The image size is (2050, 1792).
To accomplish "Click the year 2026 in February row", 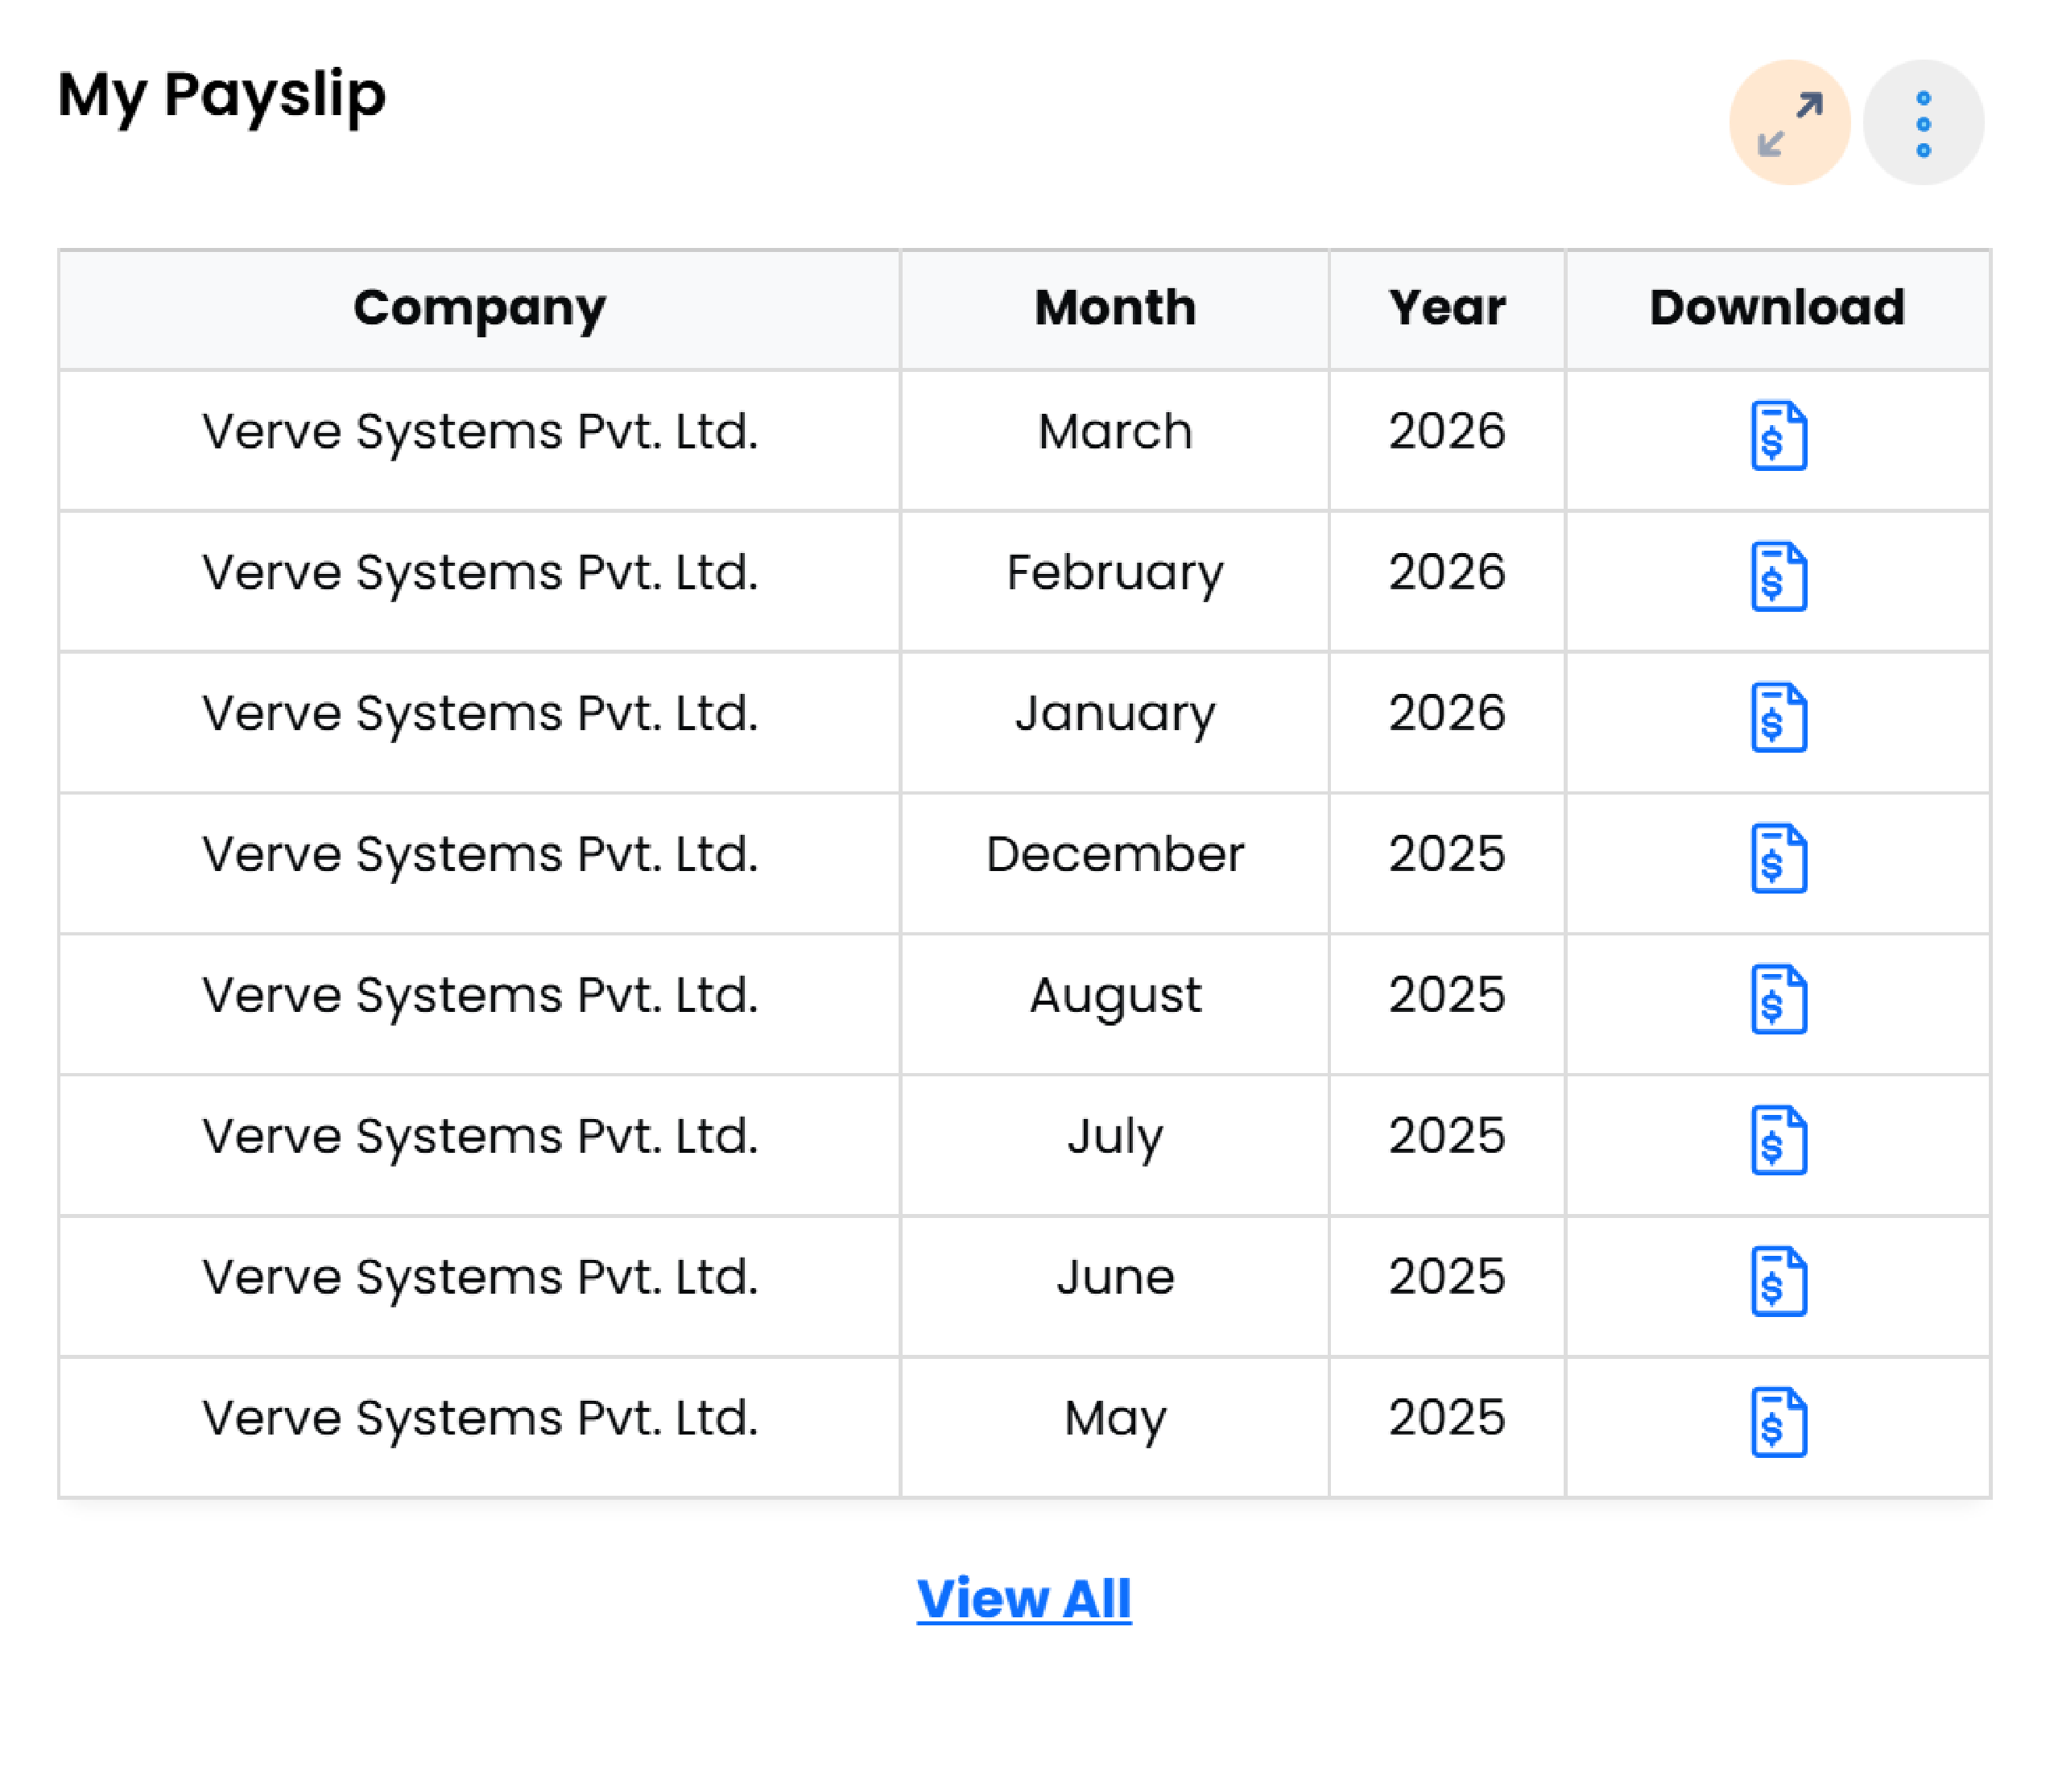I will click(1446, 573).
